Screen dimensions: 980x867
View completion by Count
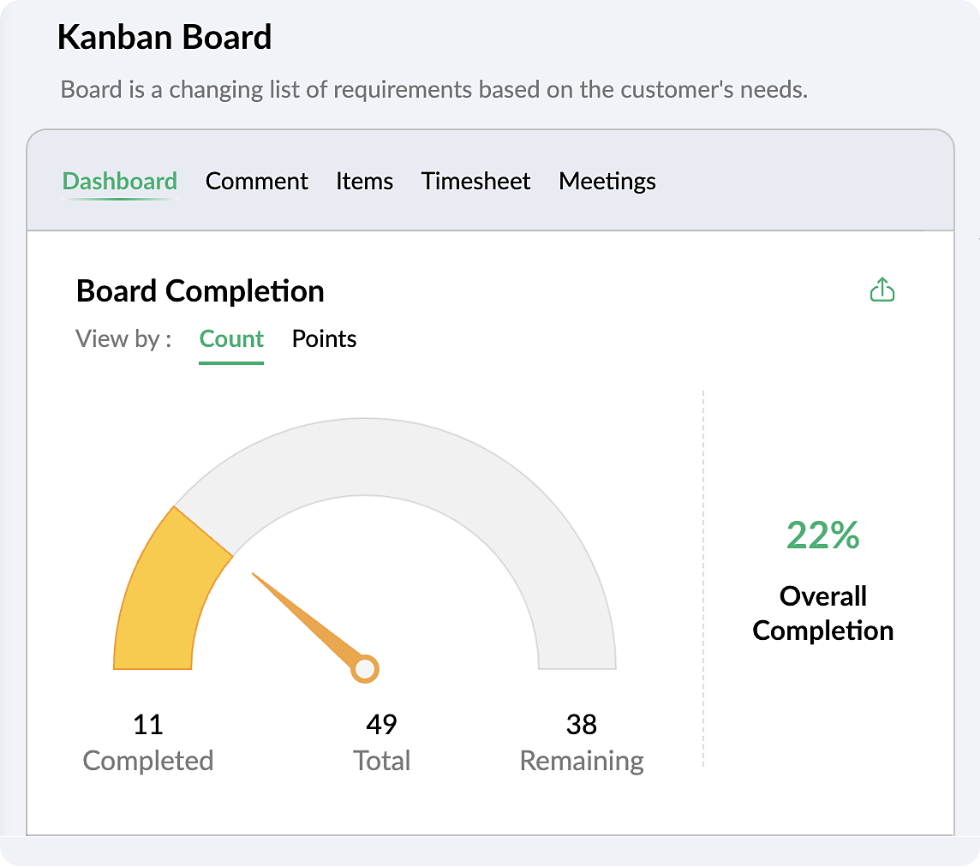[x=231, y=339]
